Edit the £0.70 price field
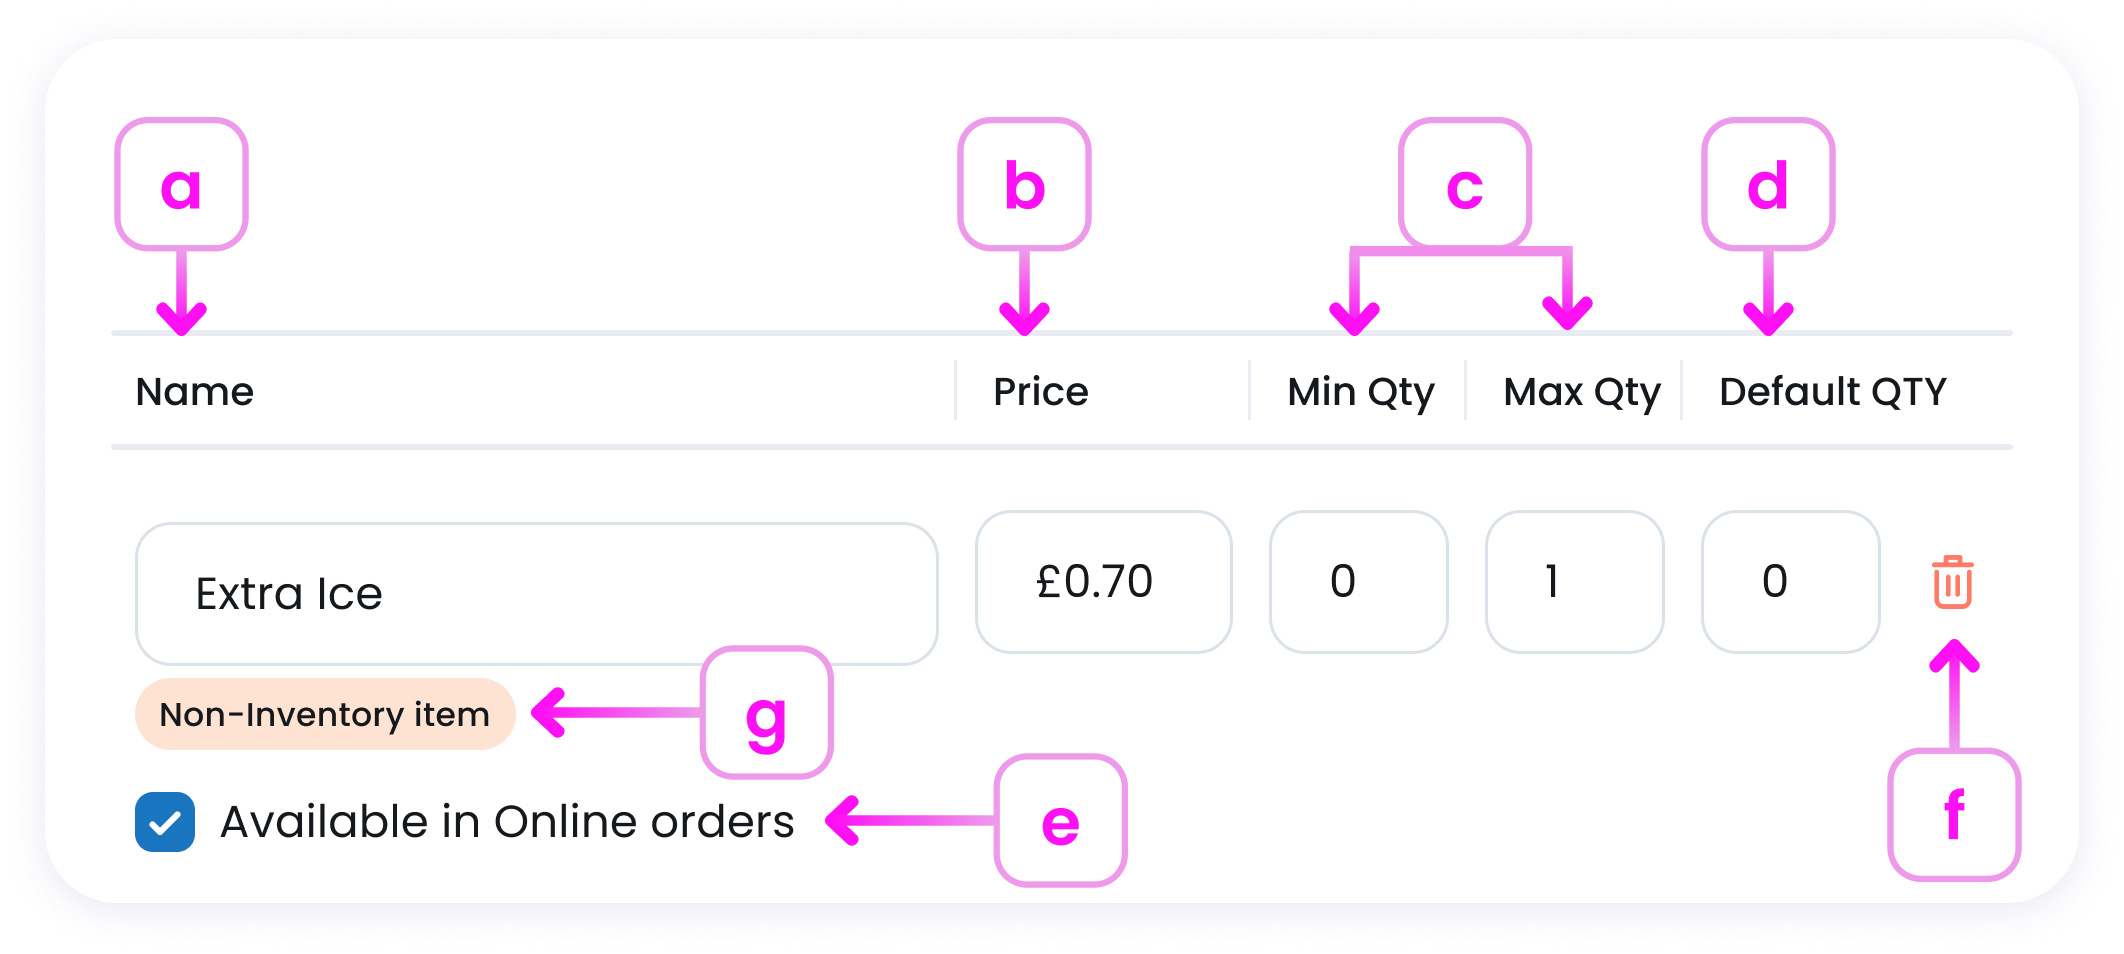 1103,582
